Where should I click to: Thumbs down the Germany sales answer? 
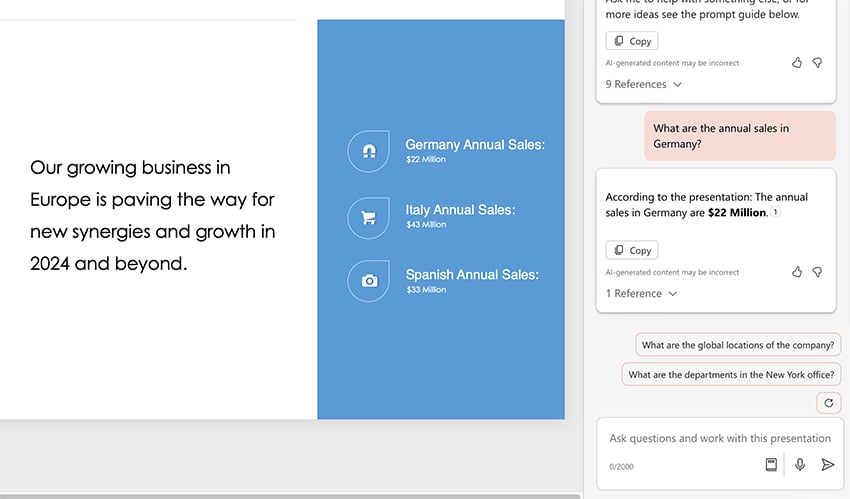817,271
